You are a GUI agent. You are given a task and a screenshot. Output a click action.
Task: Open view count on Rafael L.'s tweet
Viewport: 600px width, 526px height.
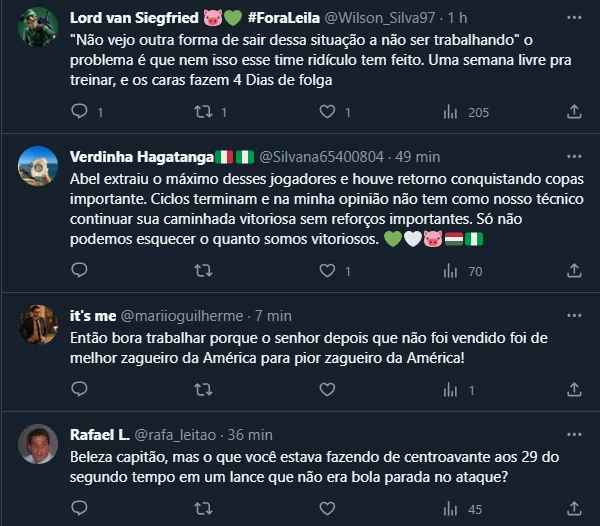pyautogui.click(x=450, y=509)
